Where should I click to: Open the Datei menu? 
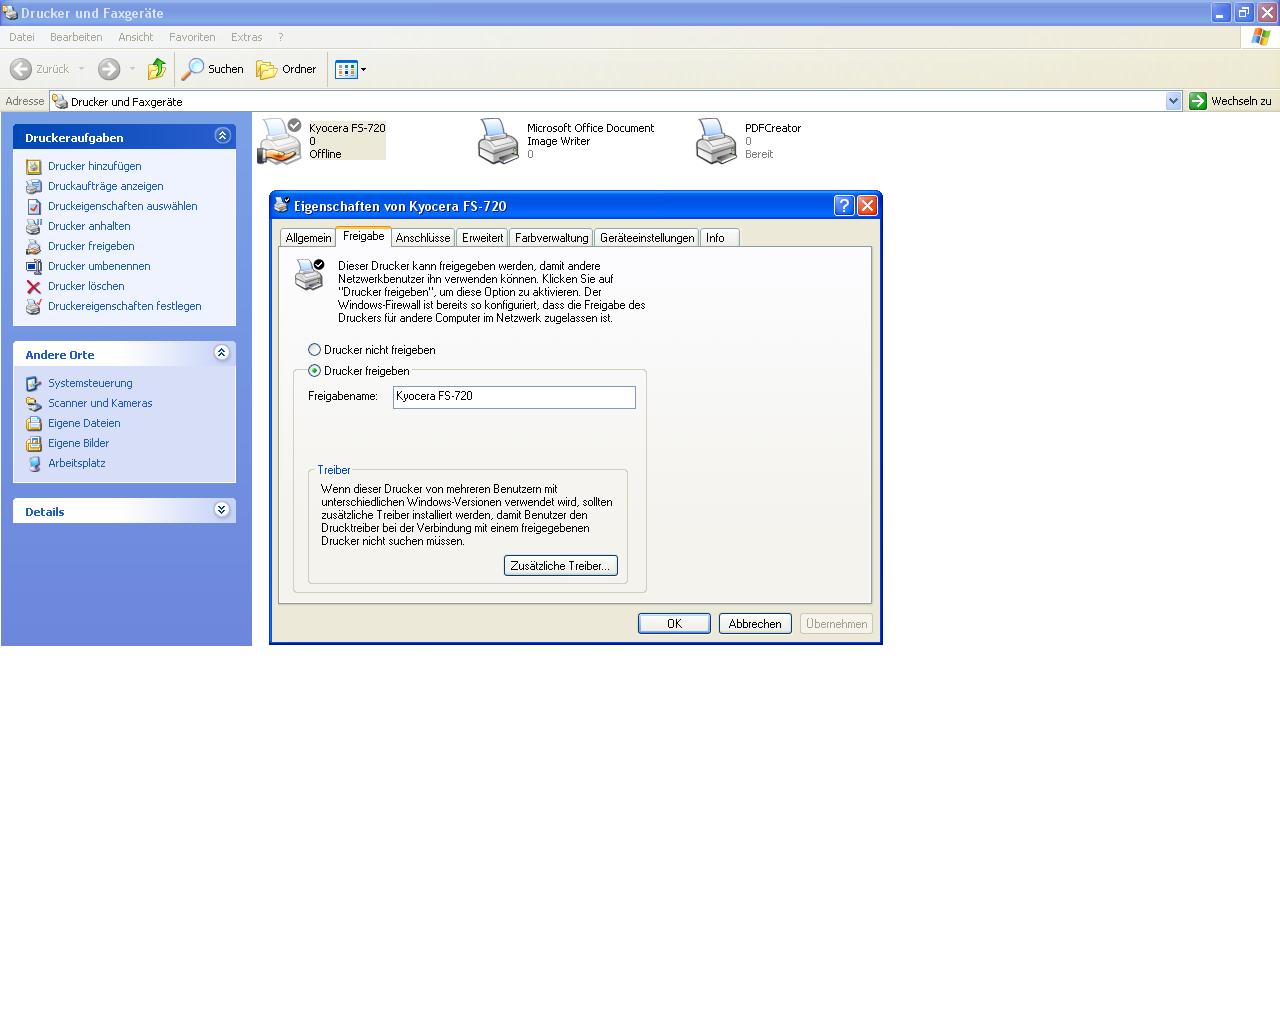[22, 37]
